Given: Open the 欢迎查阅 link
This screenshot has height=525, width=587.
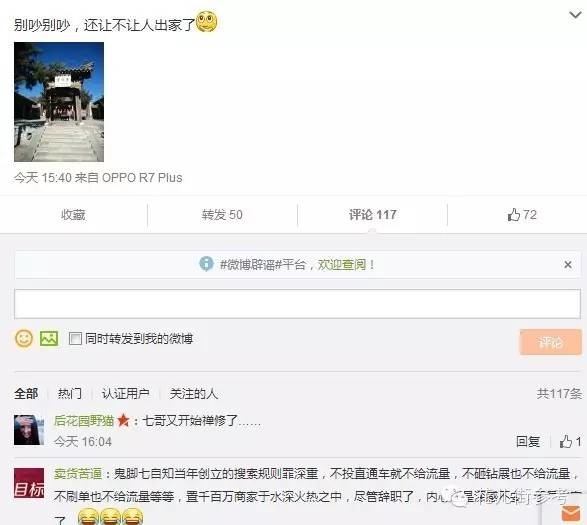Looking at the screenshot, I should 342,265.
